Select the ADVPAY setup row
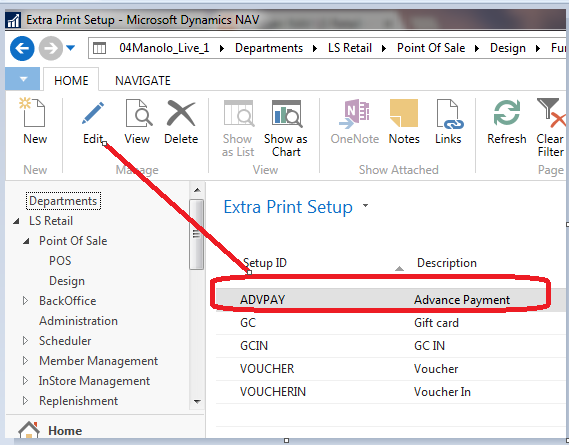Viewport: 569px width, 445px height. pyautogui.click(x=390, y=299)
